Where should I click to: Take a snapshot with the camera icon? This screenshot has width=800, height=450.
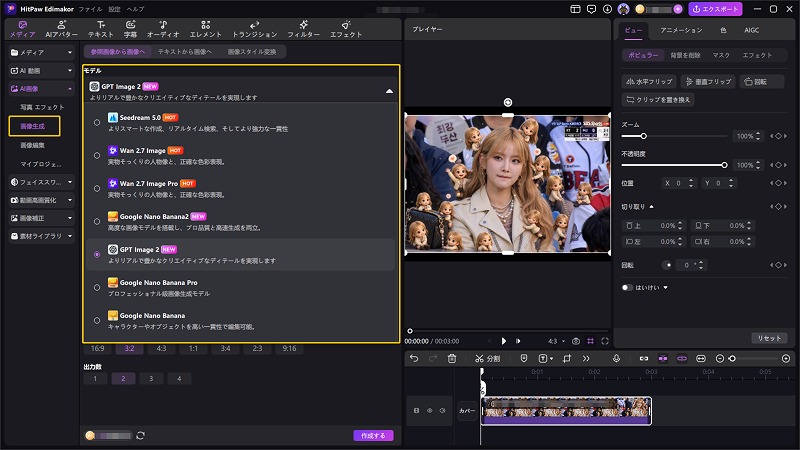coord(576,341)
